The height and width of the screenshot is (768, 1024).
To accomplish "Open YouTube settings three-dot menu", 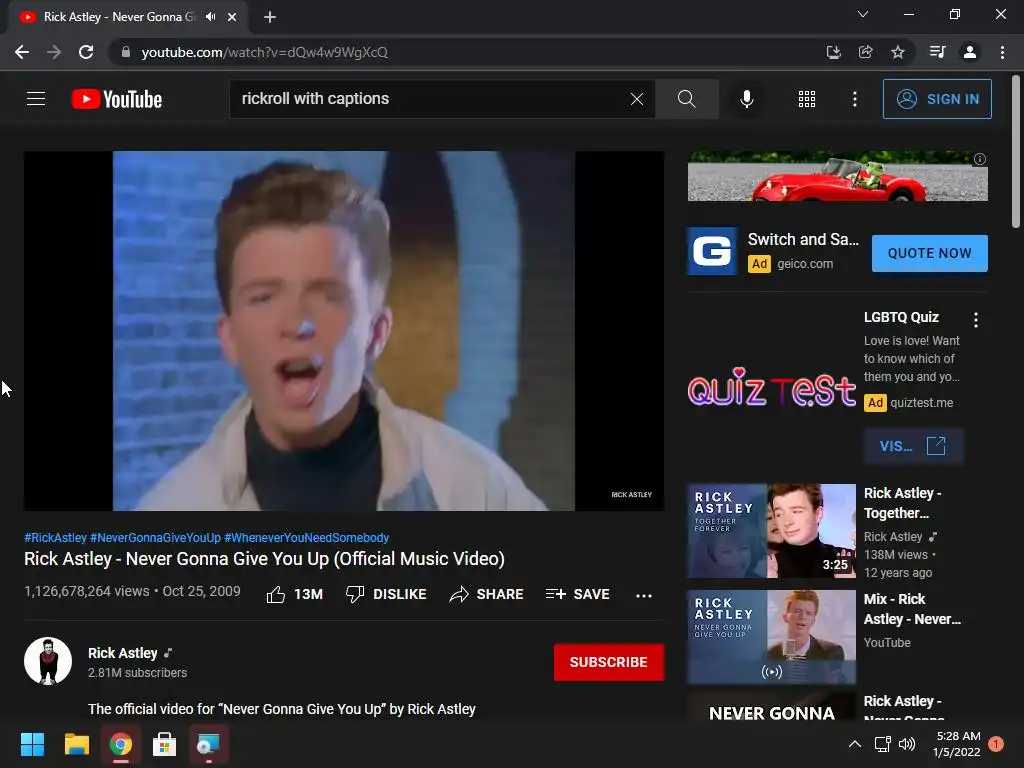I will 854,99.
